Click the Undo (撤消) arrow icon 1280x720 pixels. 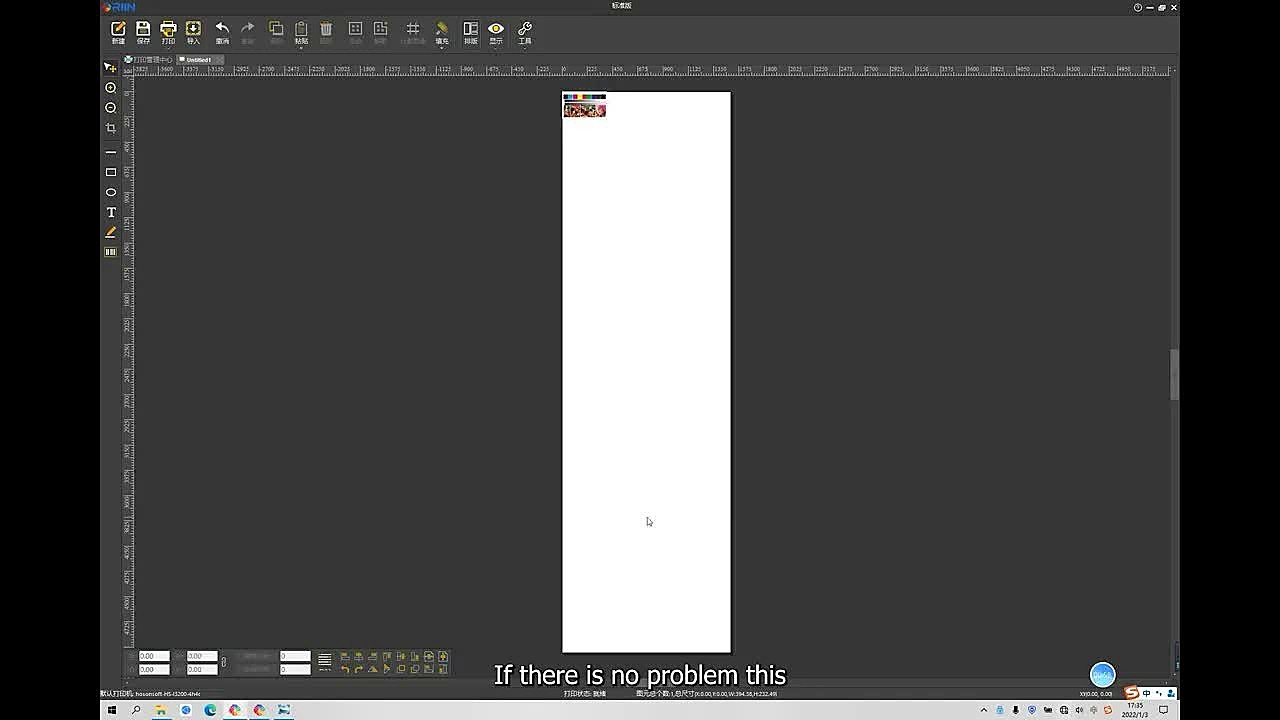(222, 32)
